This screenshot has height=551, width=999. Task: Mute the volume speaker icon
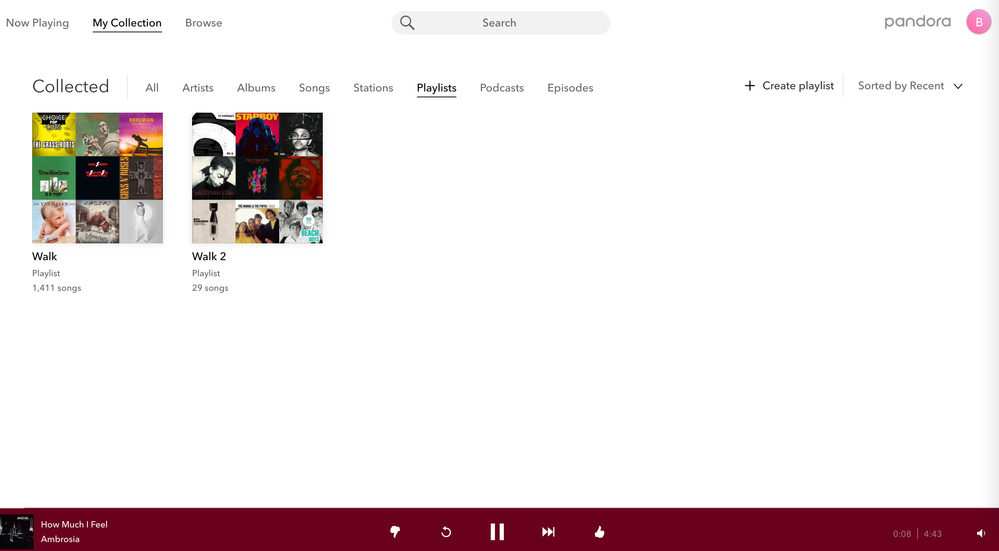tap(981, 534)
